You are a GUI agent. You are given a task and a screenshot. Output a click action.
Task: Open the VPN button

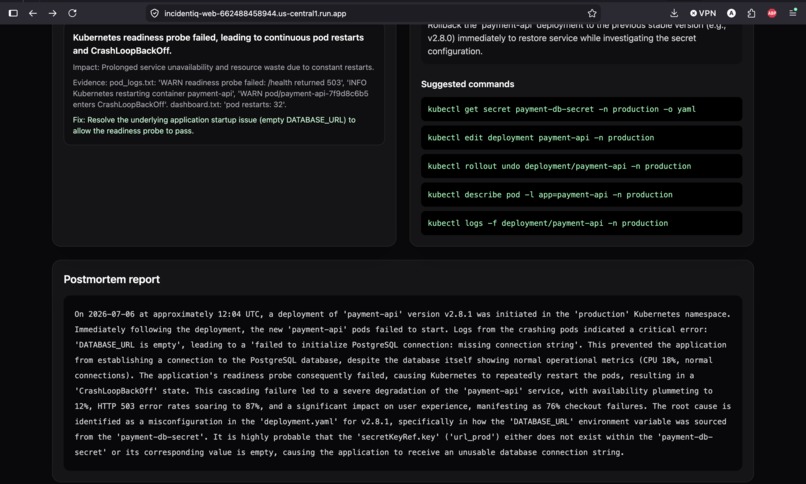click(703, 13)
